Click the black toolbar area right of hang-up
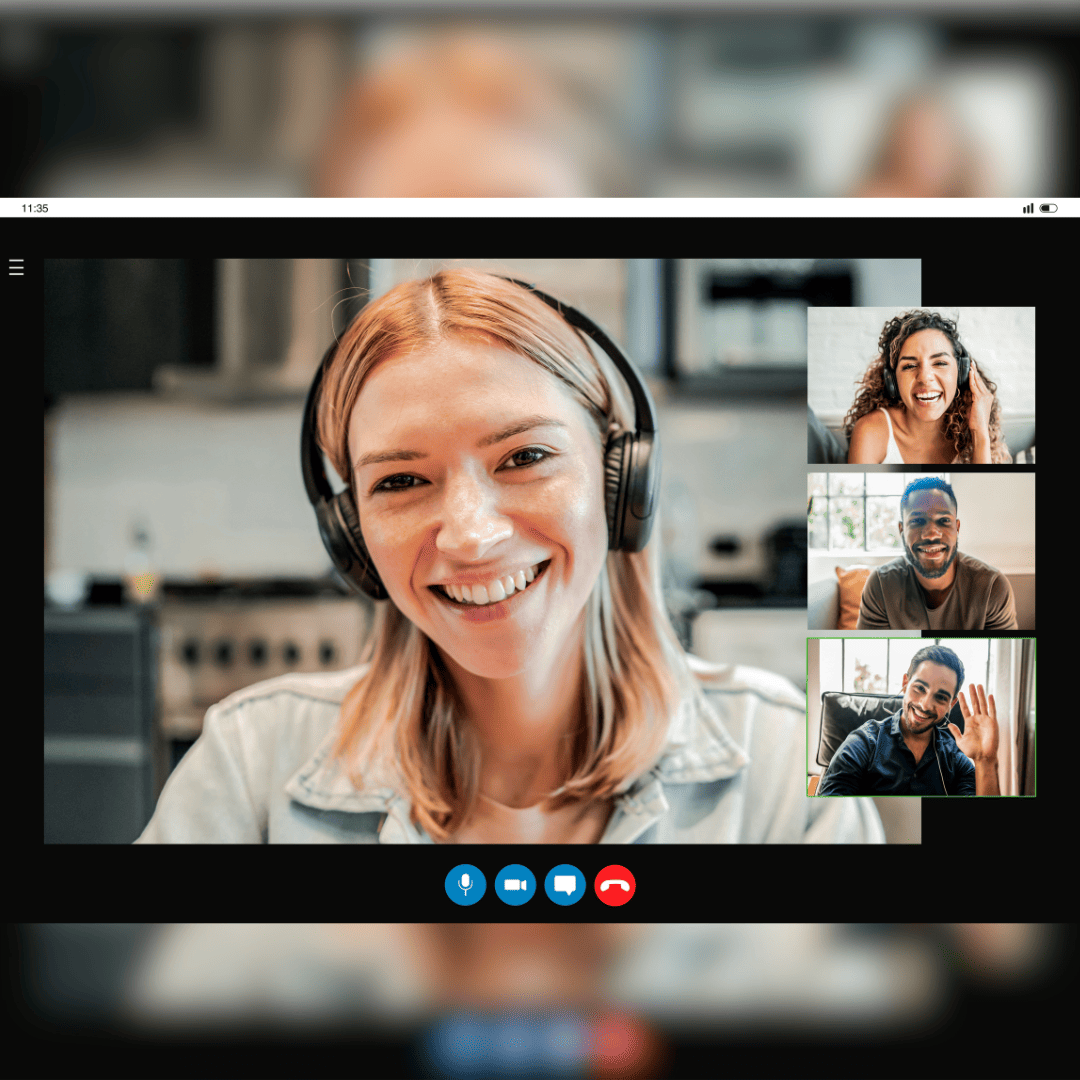1080x1080 pixels. pos(800,885)
